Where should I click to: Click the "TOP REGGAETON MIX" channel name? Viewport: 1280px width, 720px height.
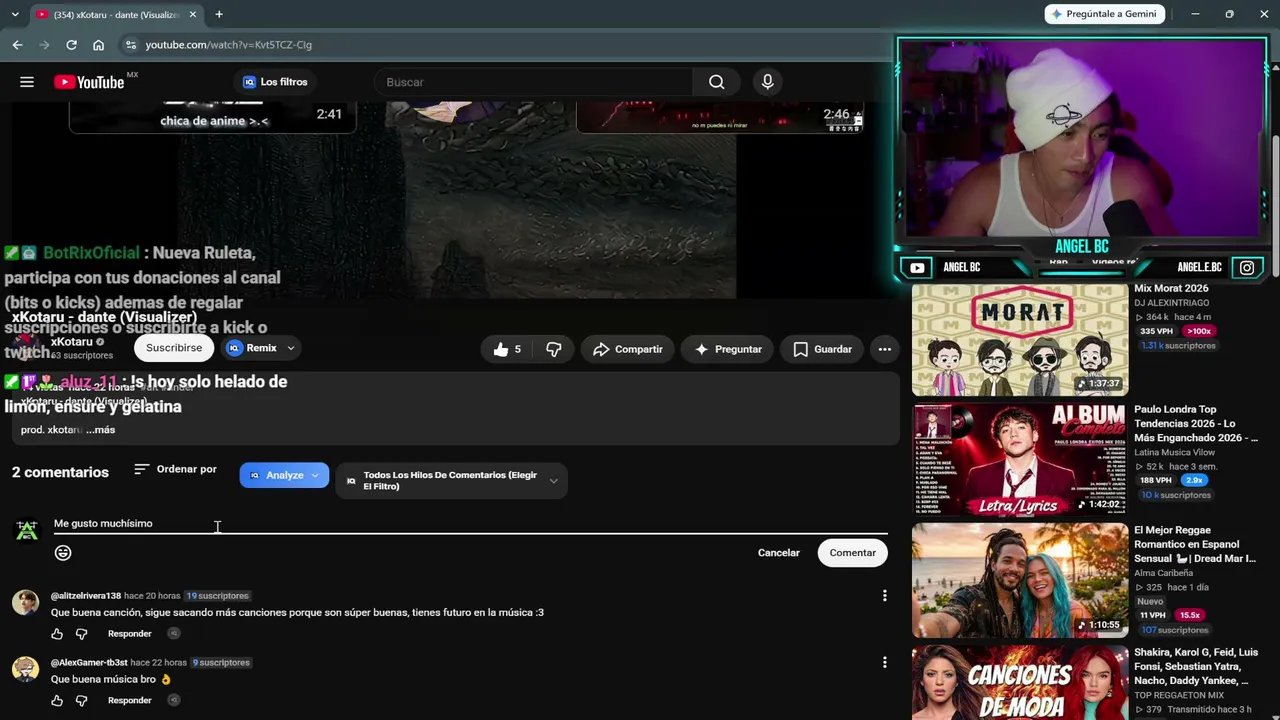pyautogui.click(x=1179, y=695)
